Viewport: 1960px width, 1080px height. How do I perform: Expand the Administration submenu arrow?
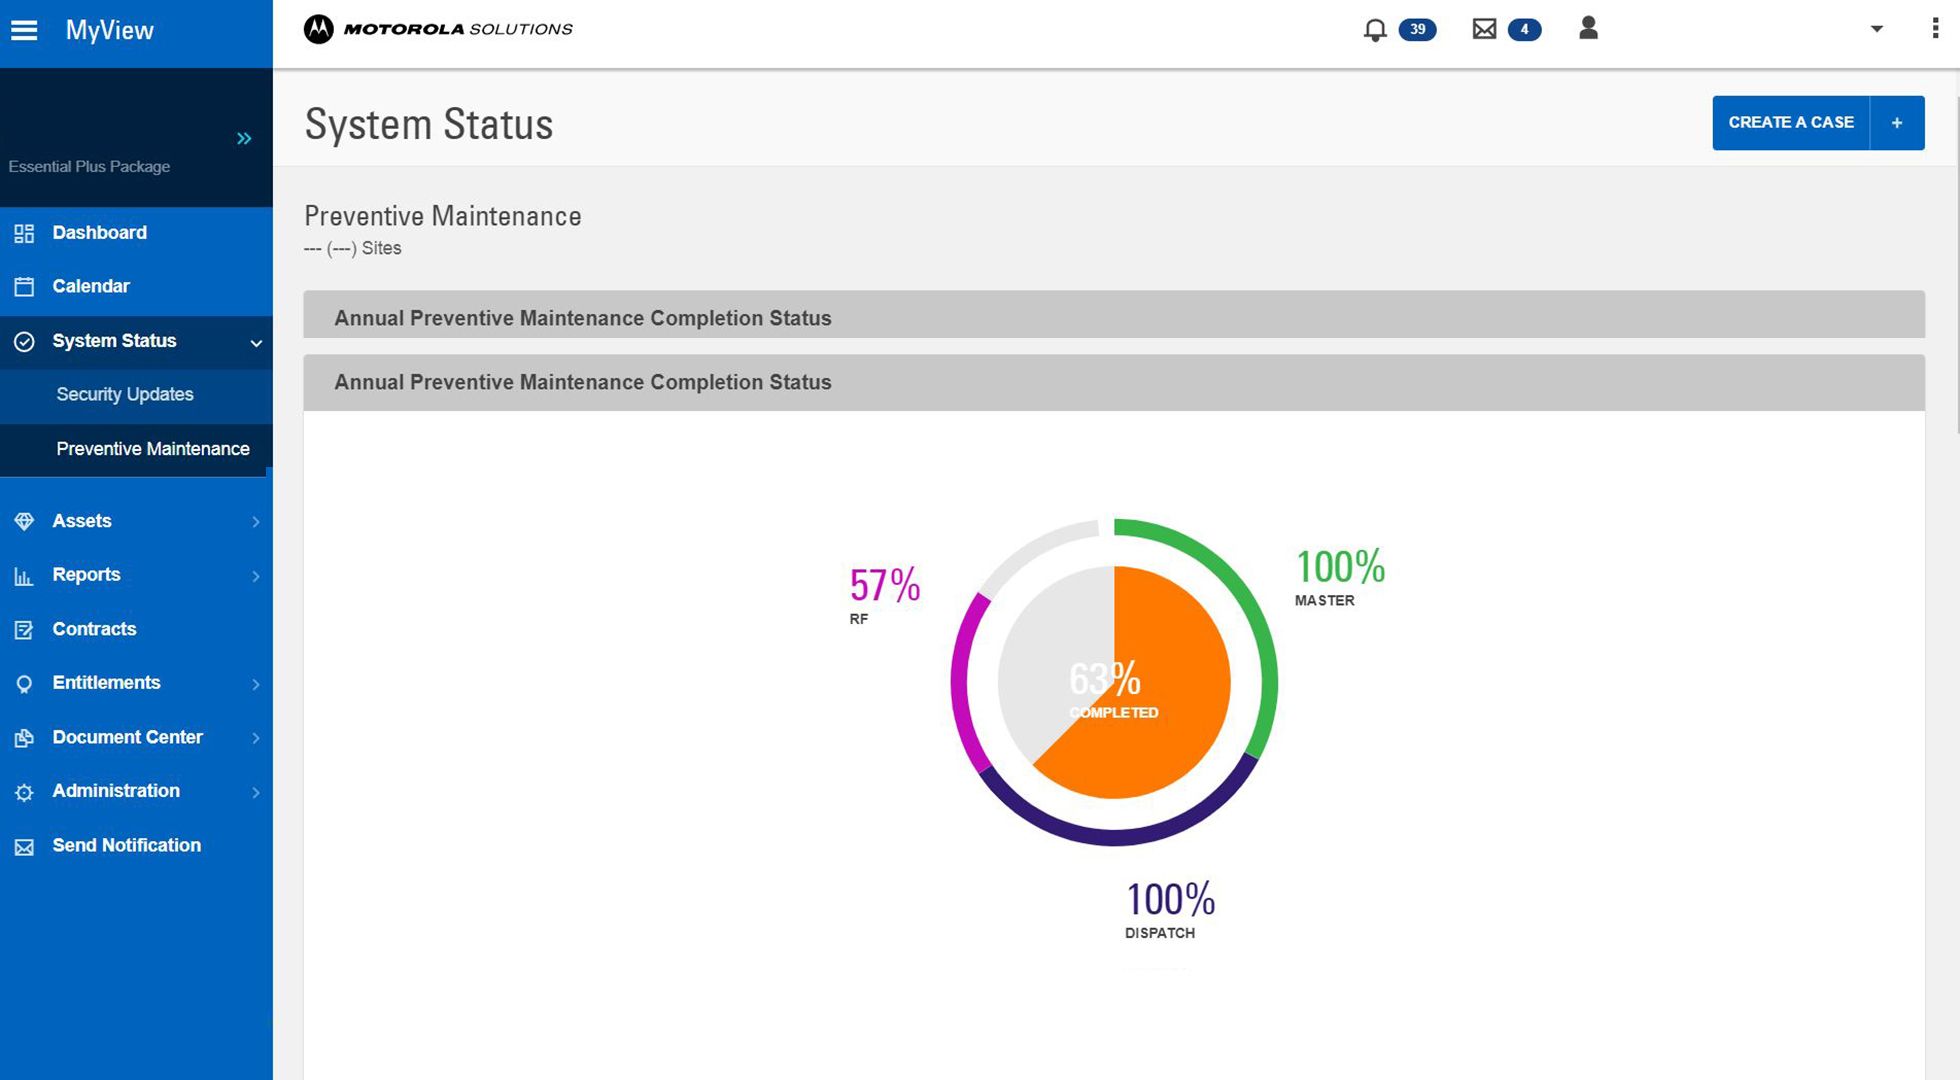point(256,792)
